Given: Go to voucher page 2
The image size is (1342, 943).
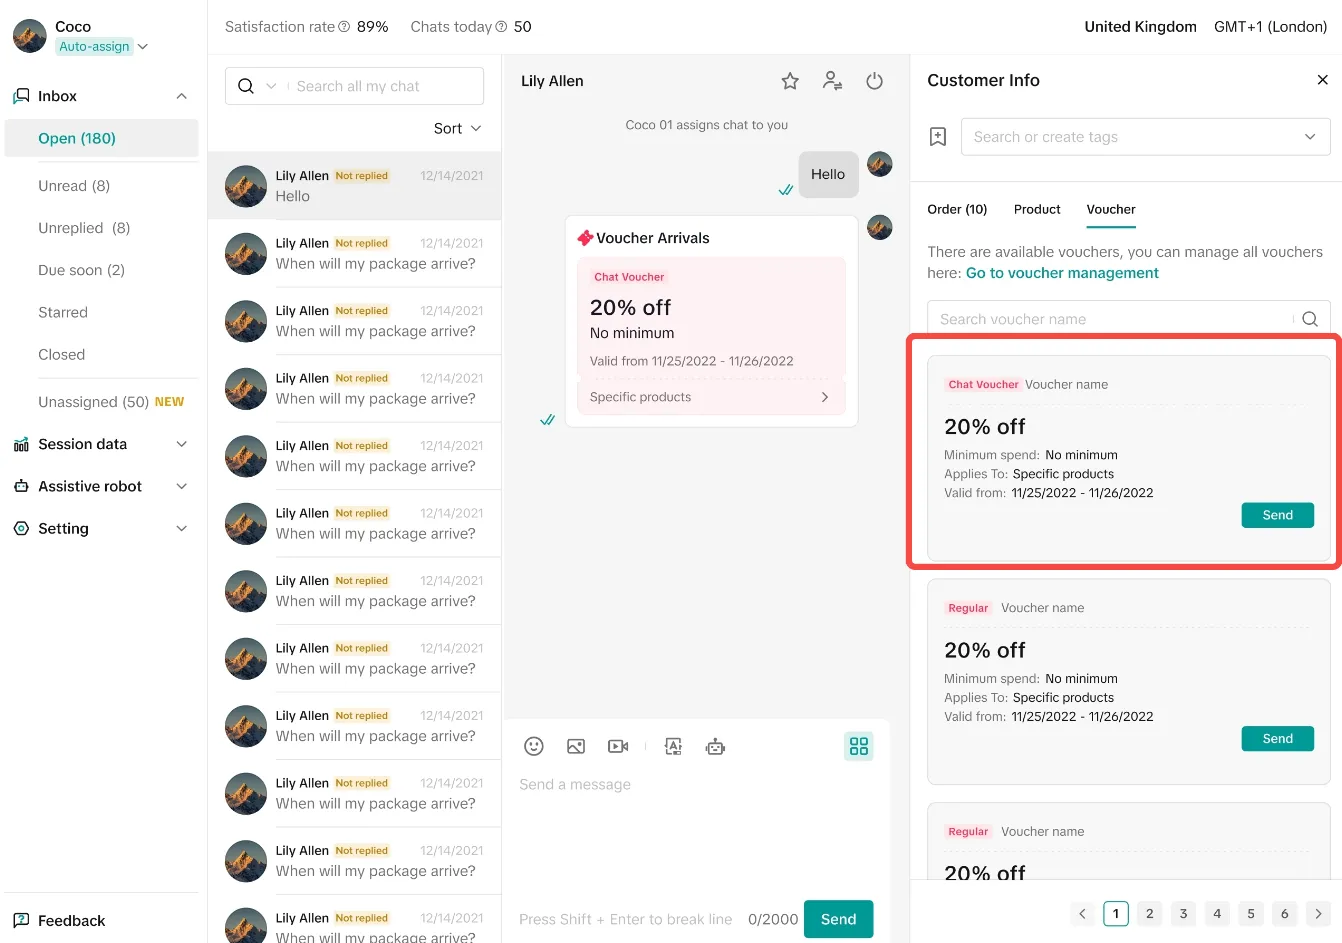Looking at the screenshot, I should click(x=1150, y=913).
